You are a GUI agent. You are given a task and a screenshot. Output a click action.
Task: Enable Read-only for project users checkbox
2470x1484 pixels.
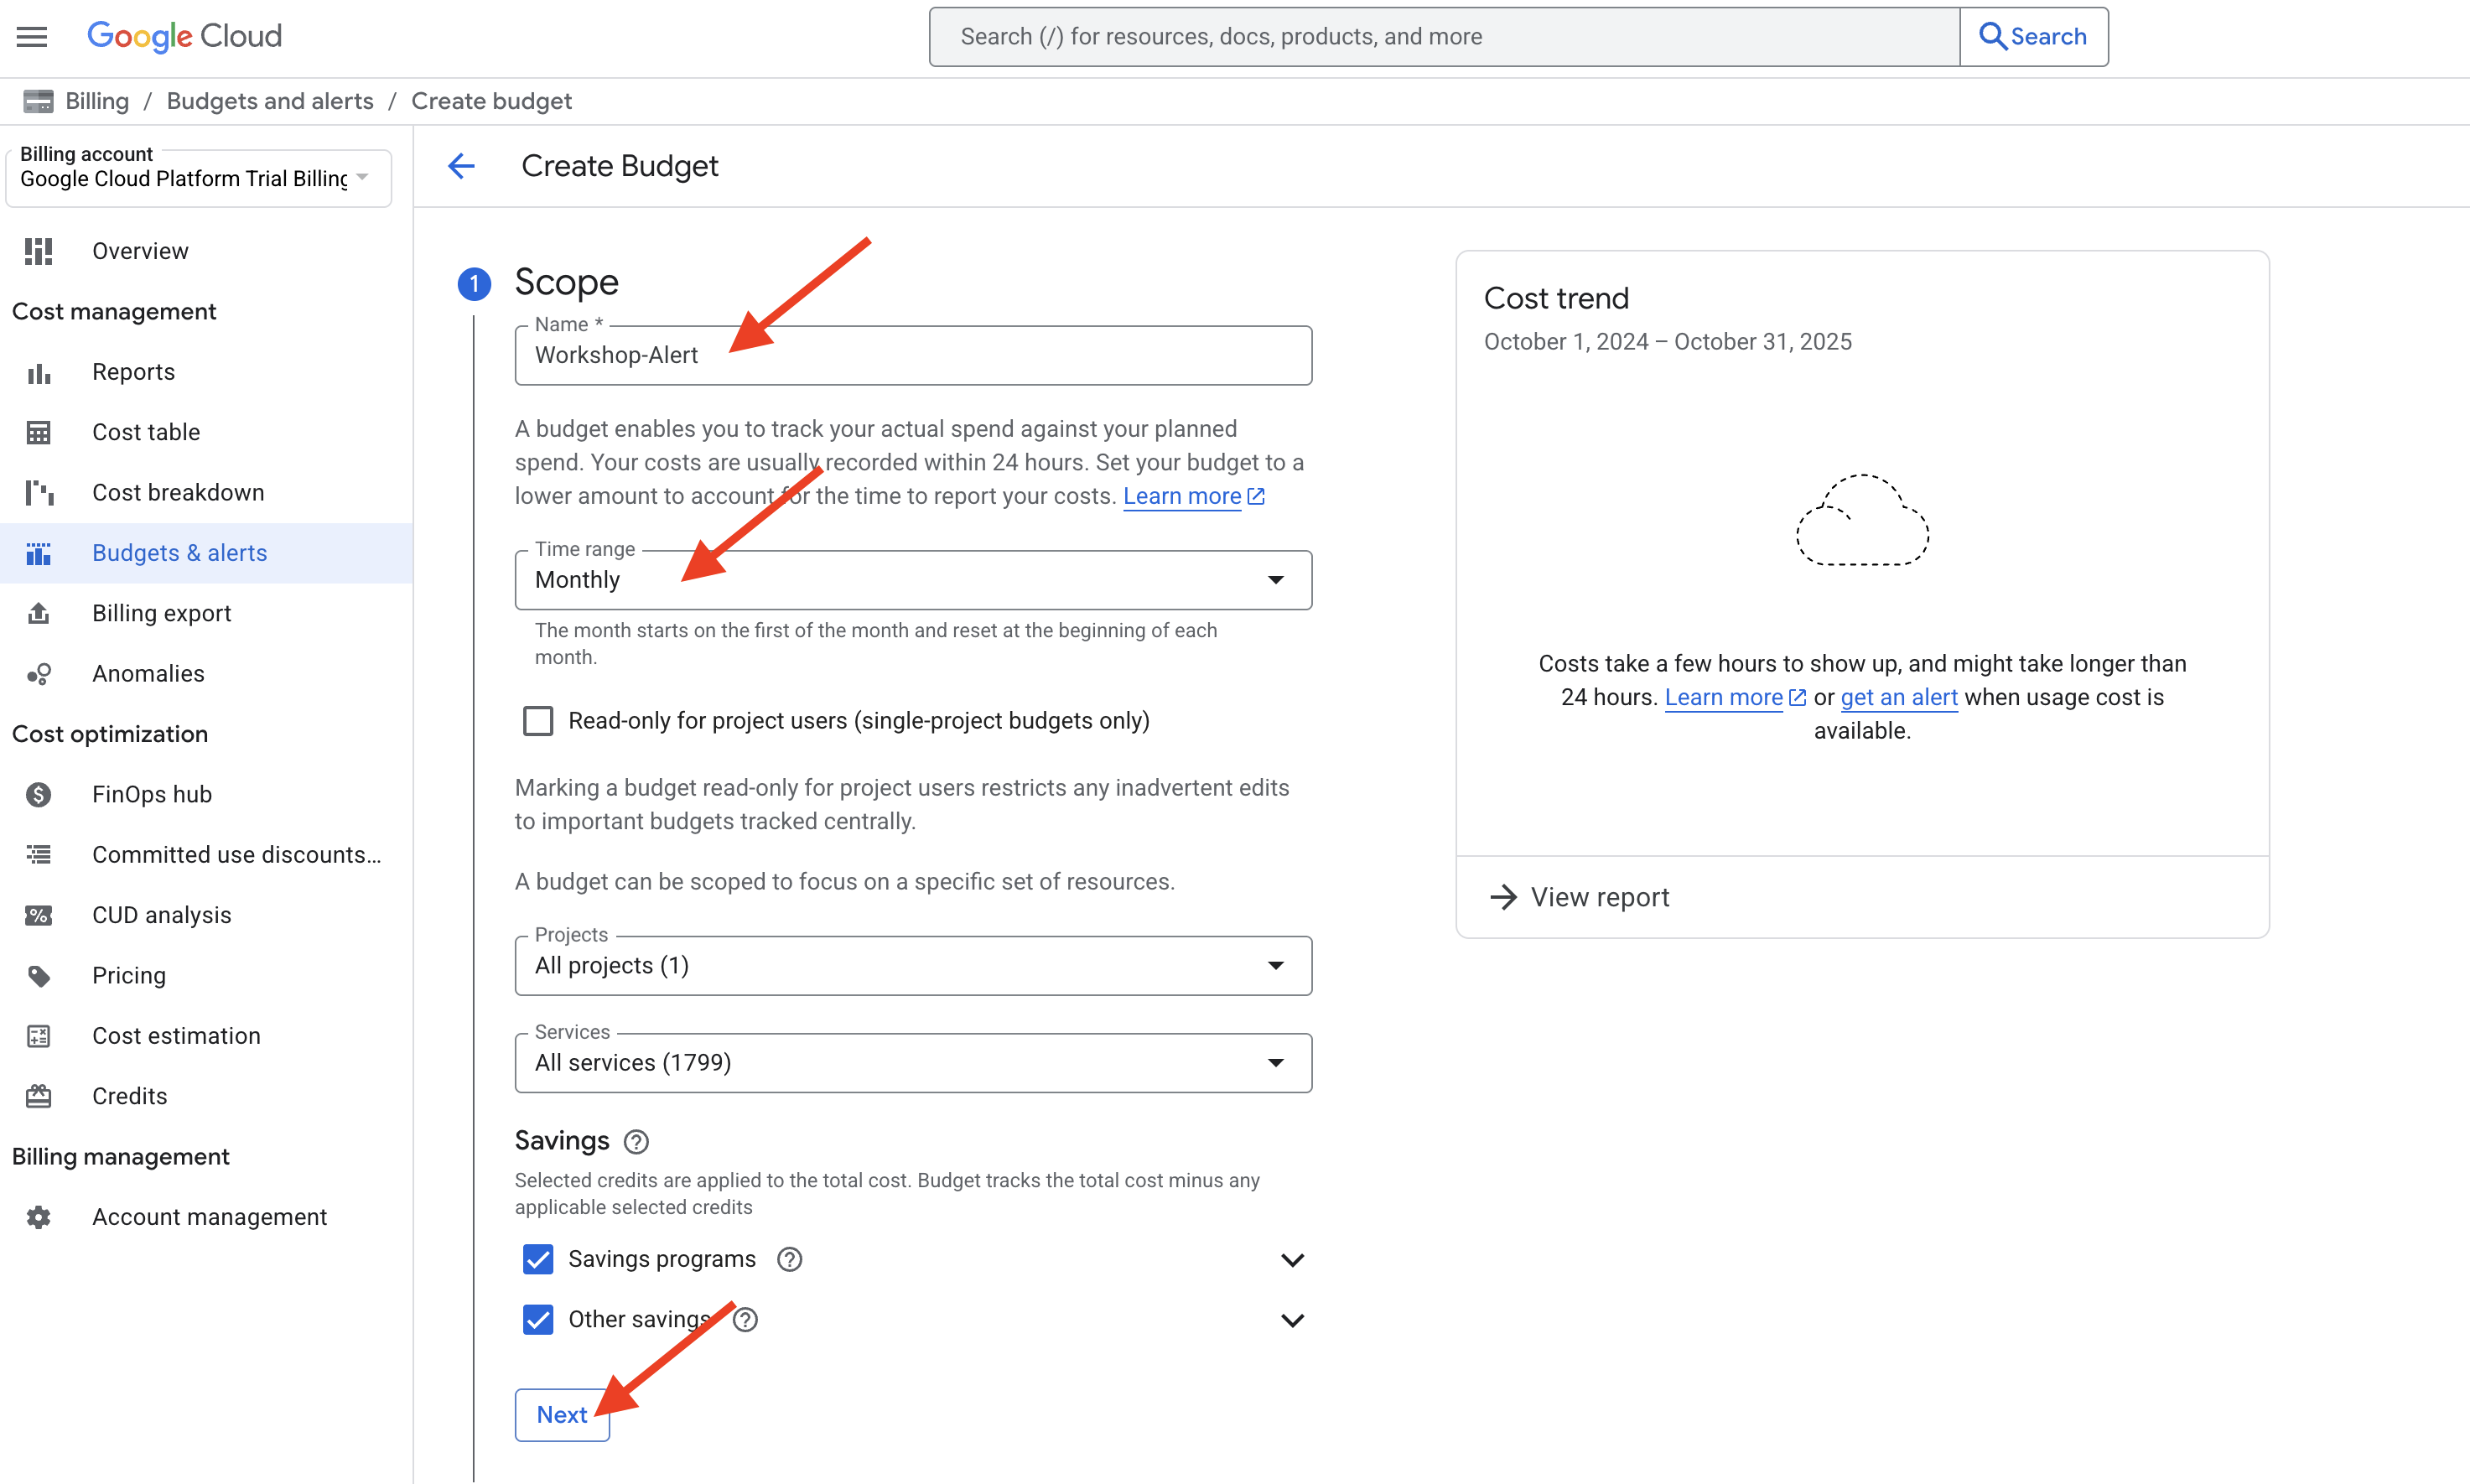pyautogui.click(x=538, y=721)
